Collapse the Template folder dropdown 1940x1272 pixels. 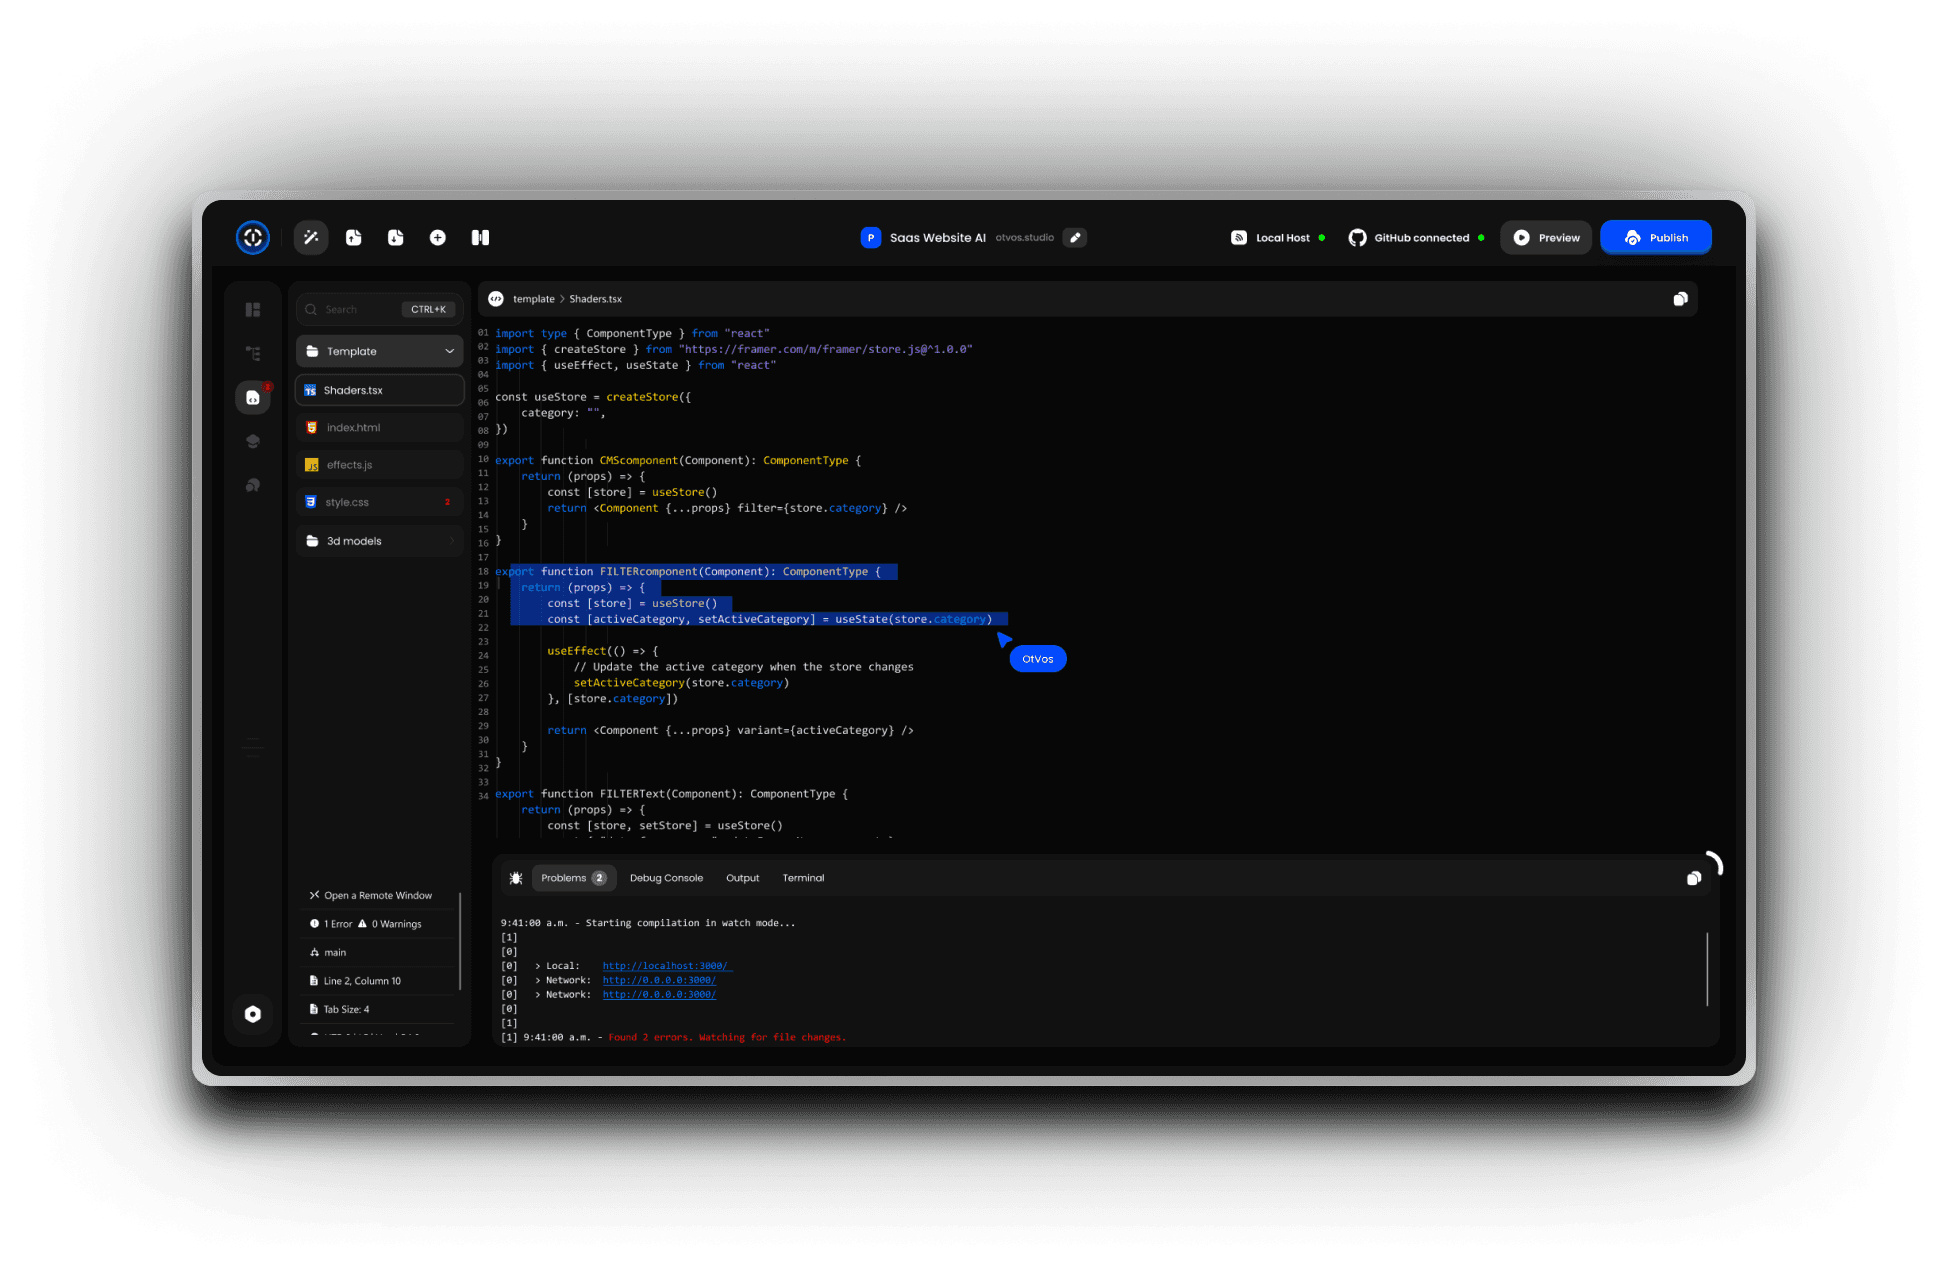[x=380, y=352]
